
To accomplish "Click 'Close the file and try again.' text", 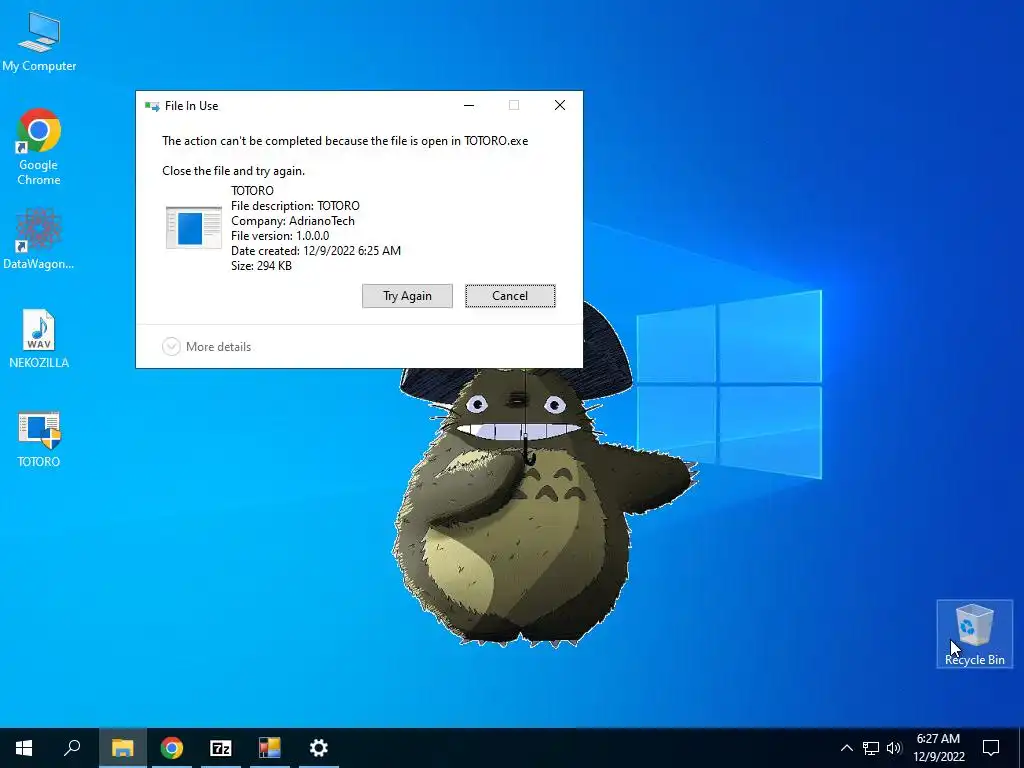I will tap(233, 171).
